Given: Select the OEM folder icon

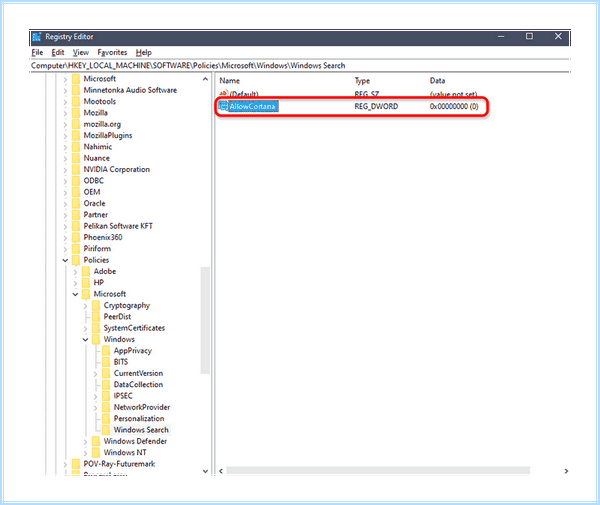Looking at the screenshot, I should tap(76, 192).
